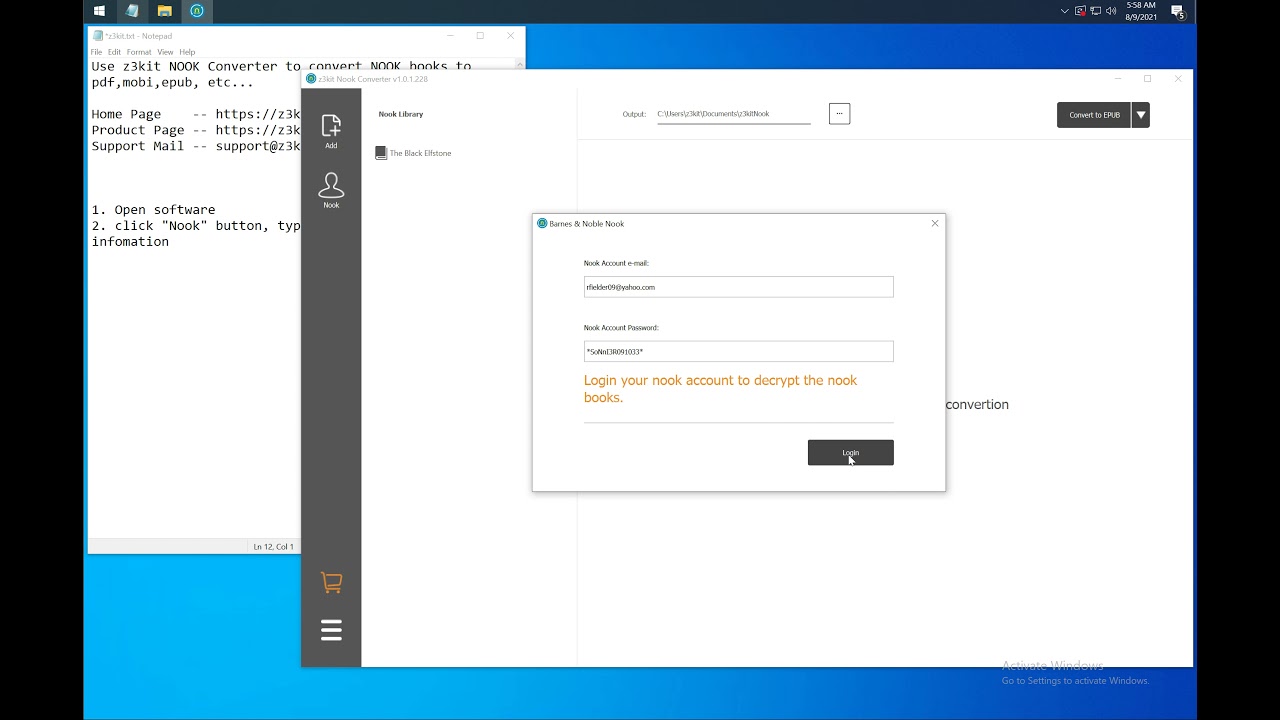Maximize the z3kit Nook Converter window

1147,79
